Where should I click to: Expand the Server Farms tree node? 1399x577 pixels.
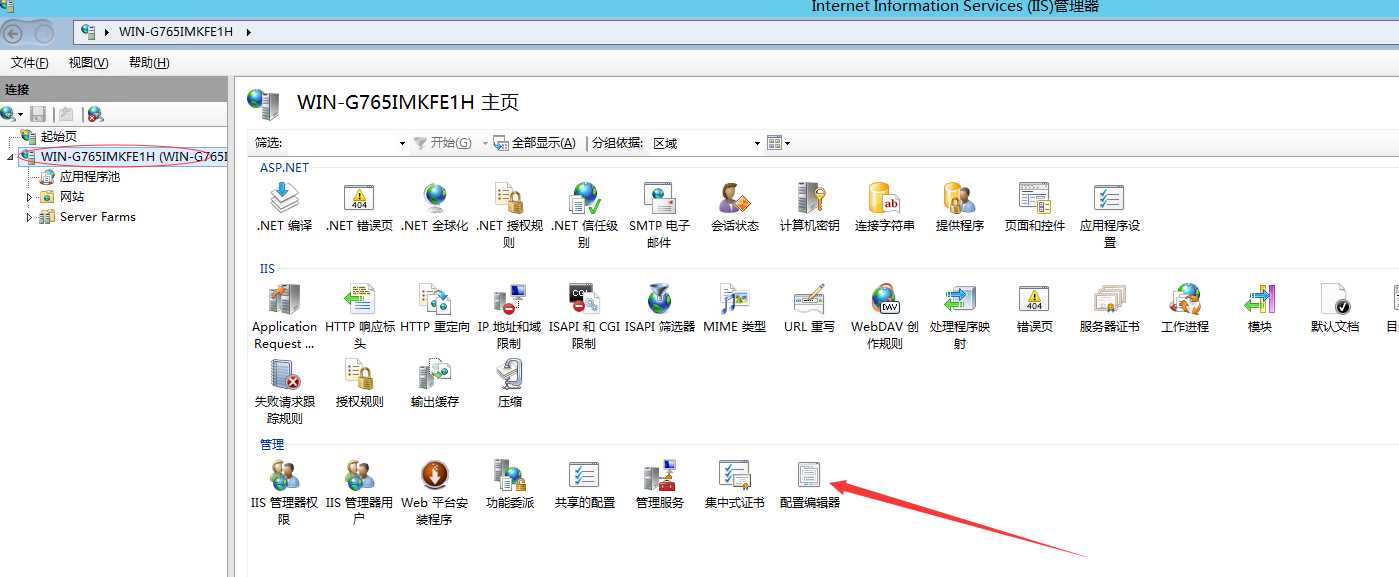pyautogui.click(x=29, y=217)
